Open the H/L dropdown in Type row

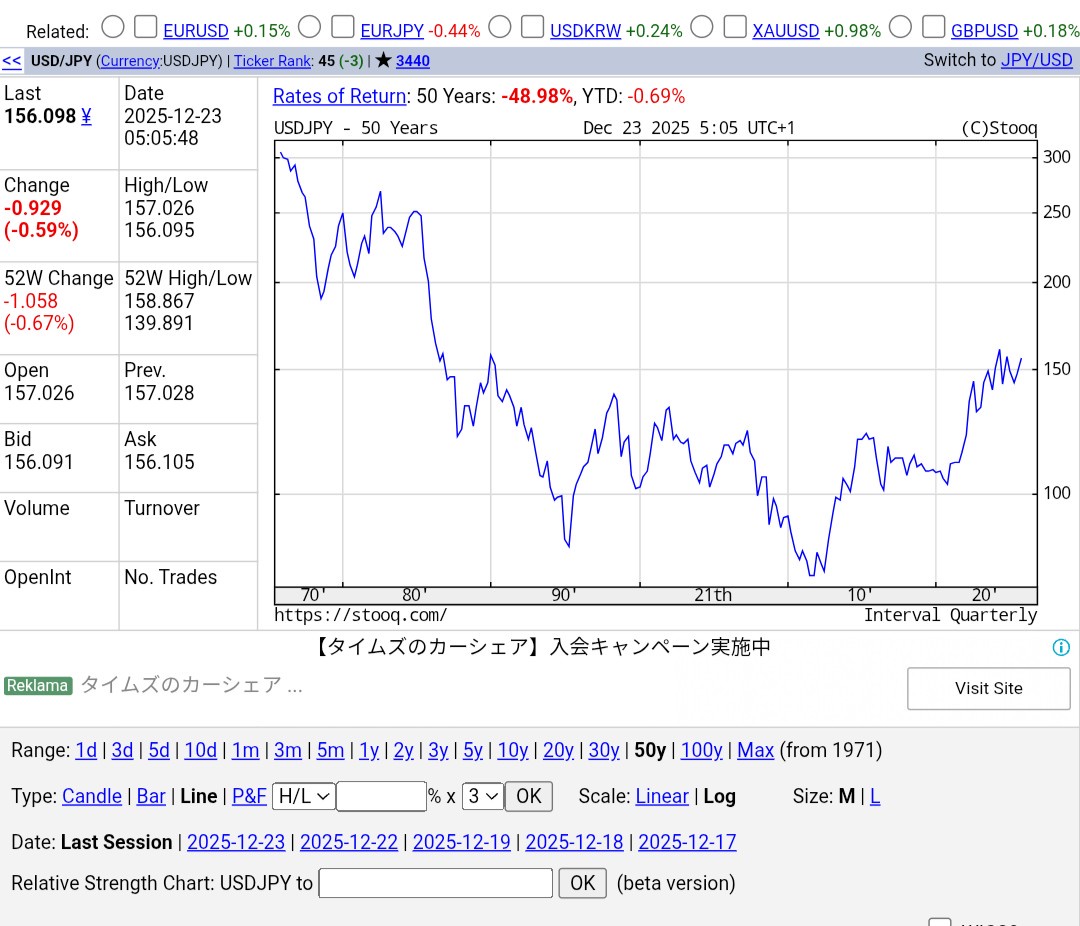(x=304, y=796)
